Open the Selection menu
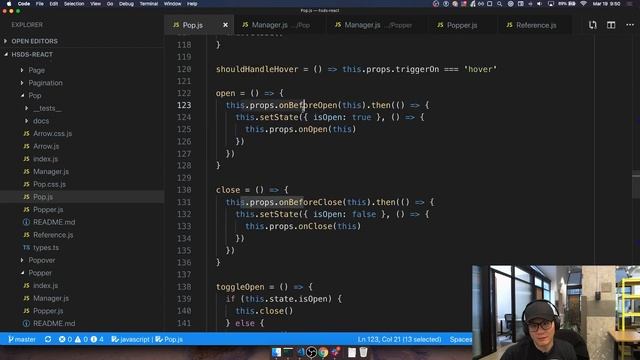The width and height of the screenshot is (640, 360). (74, 4)
